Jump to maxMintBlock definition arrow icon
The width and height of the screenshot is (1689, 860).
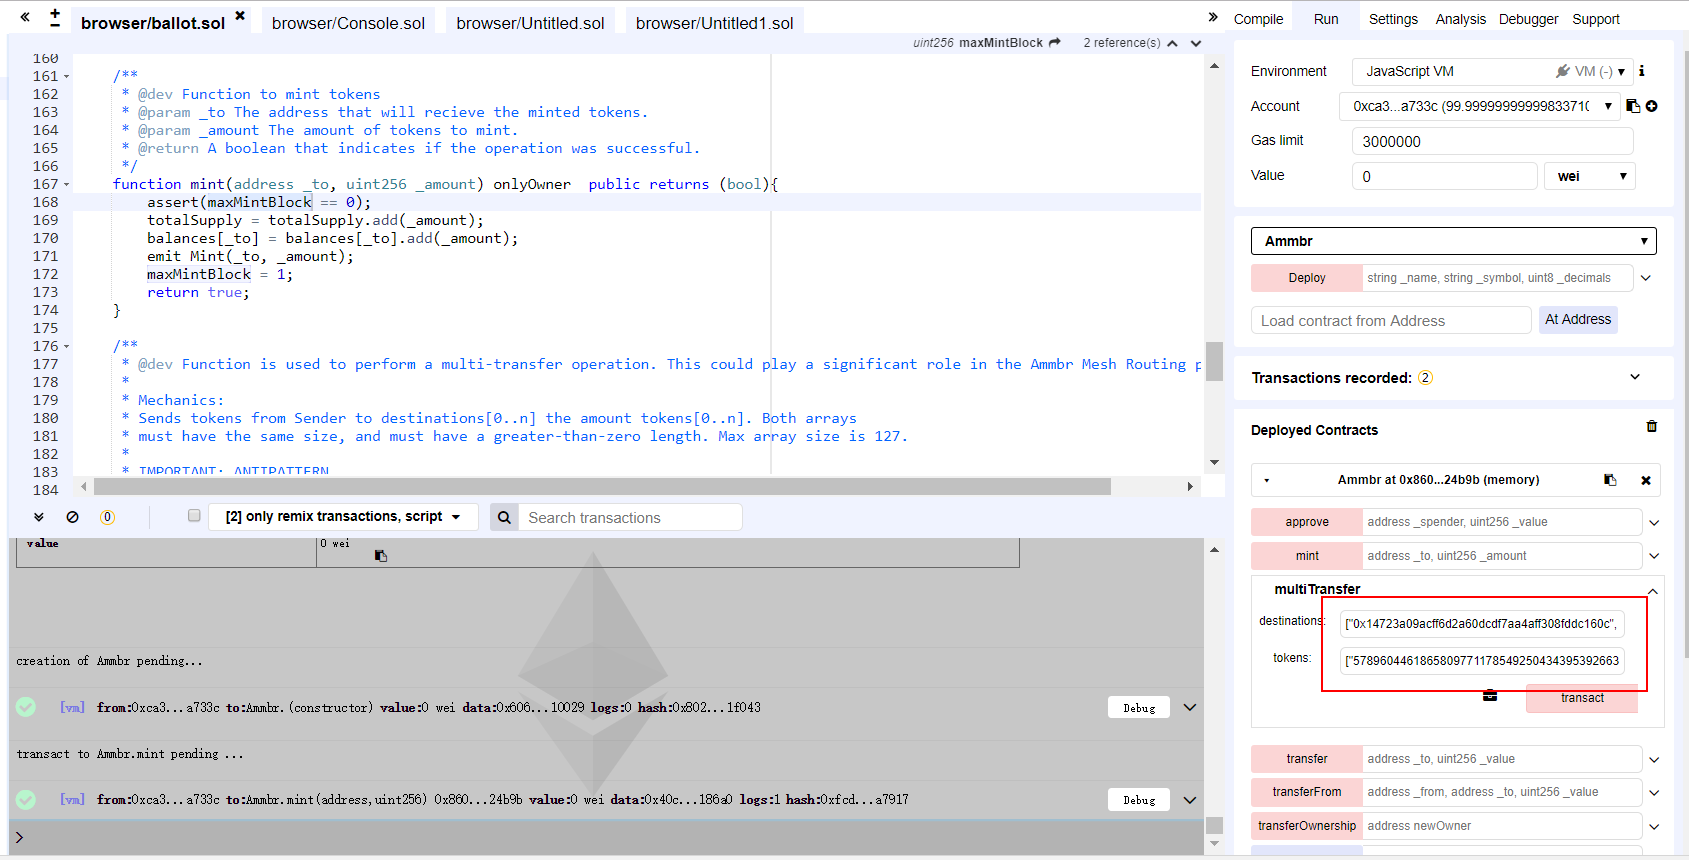pos(1055,43)
